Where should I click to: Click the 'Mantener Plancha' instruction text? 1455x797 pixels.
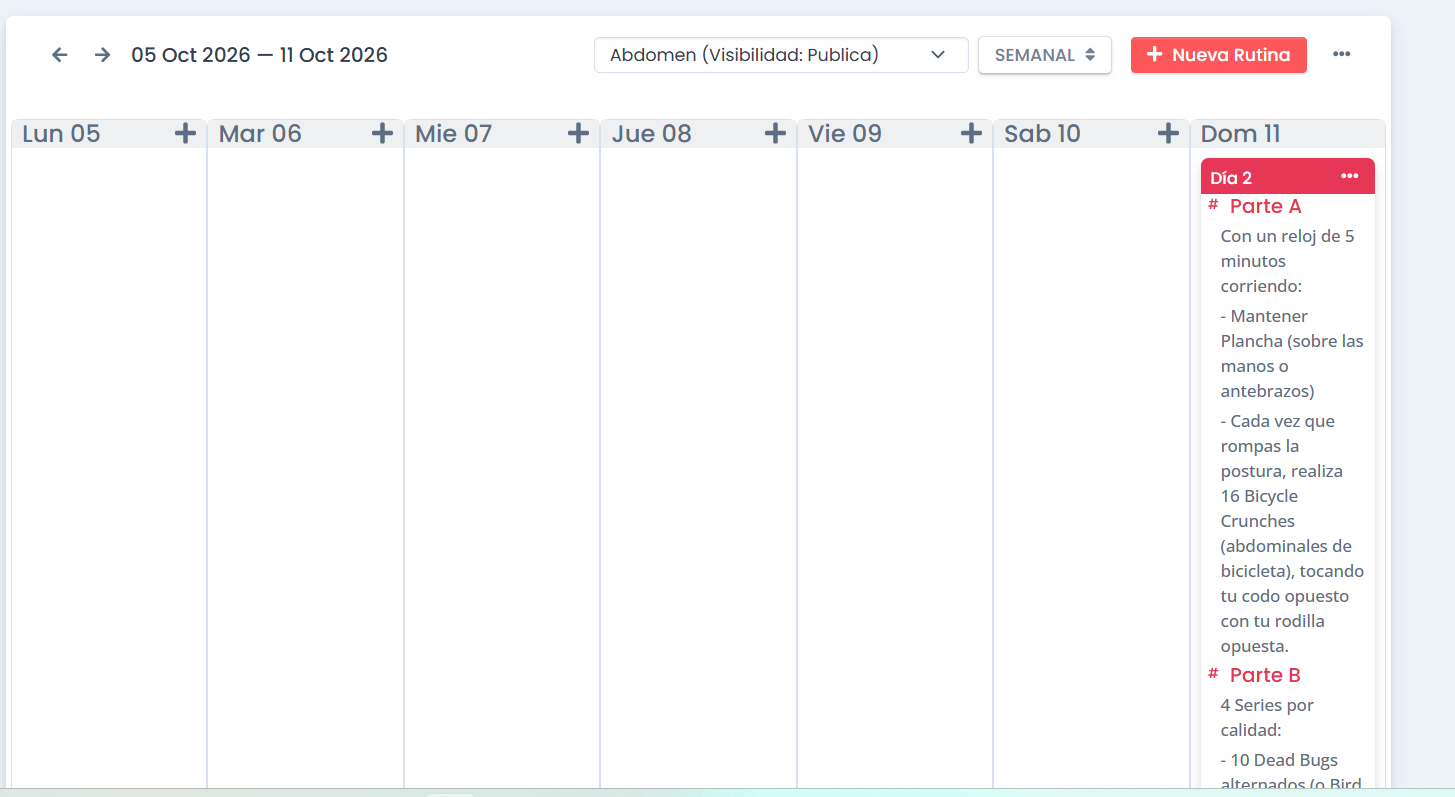click(1292, 353)
